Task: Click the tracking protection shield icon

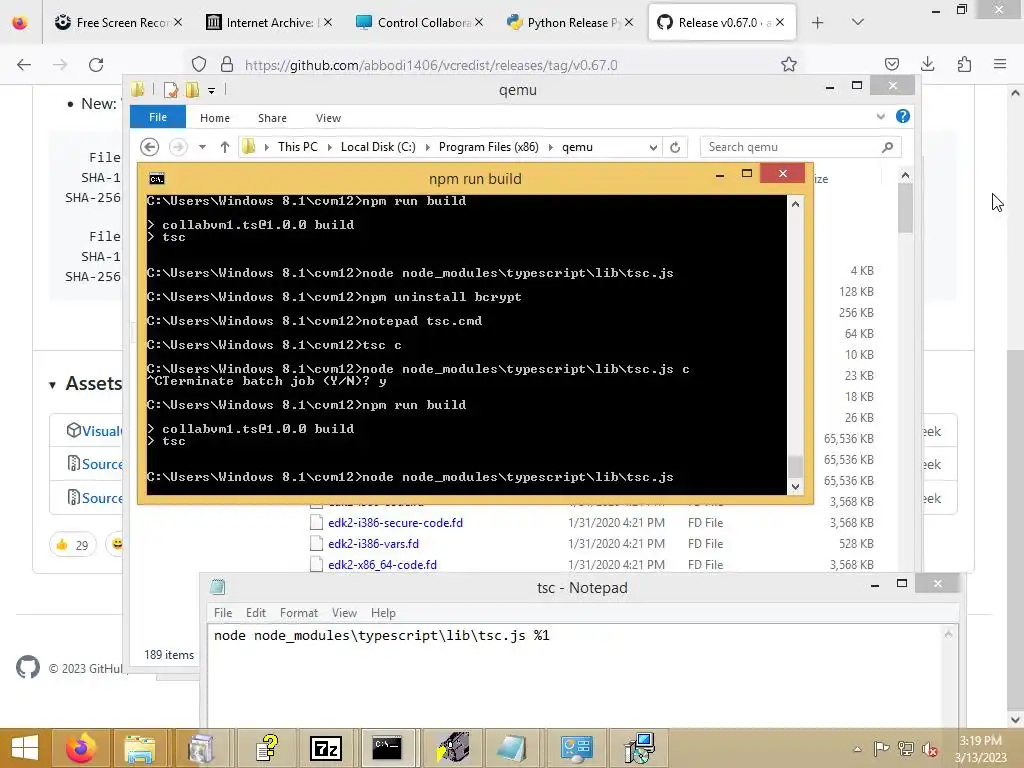Action: pos(199,64)
